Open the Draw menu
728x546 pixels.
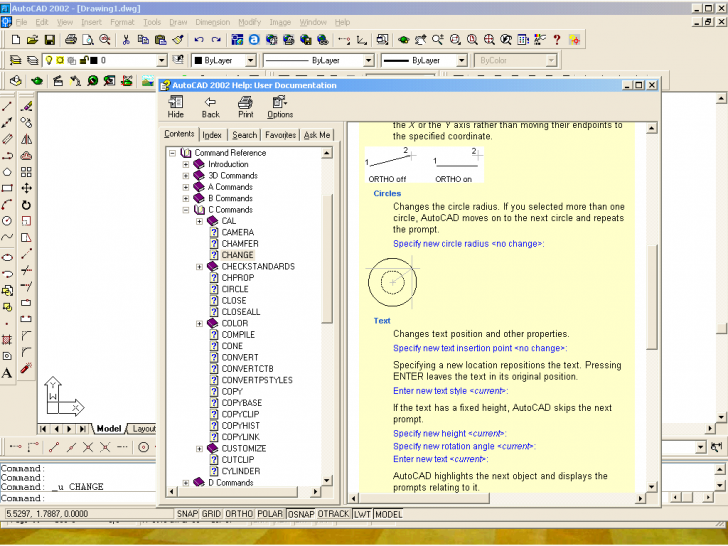tap(178, 22)
